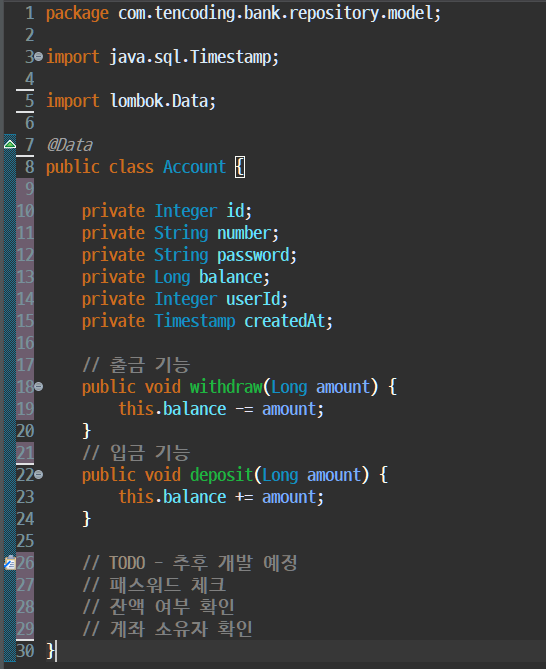546x669 pixels.
Task: Click line number 25 in the gutter
Action: [x=25, y=541]
